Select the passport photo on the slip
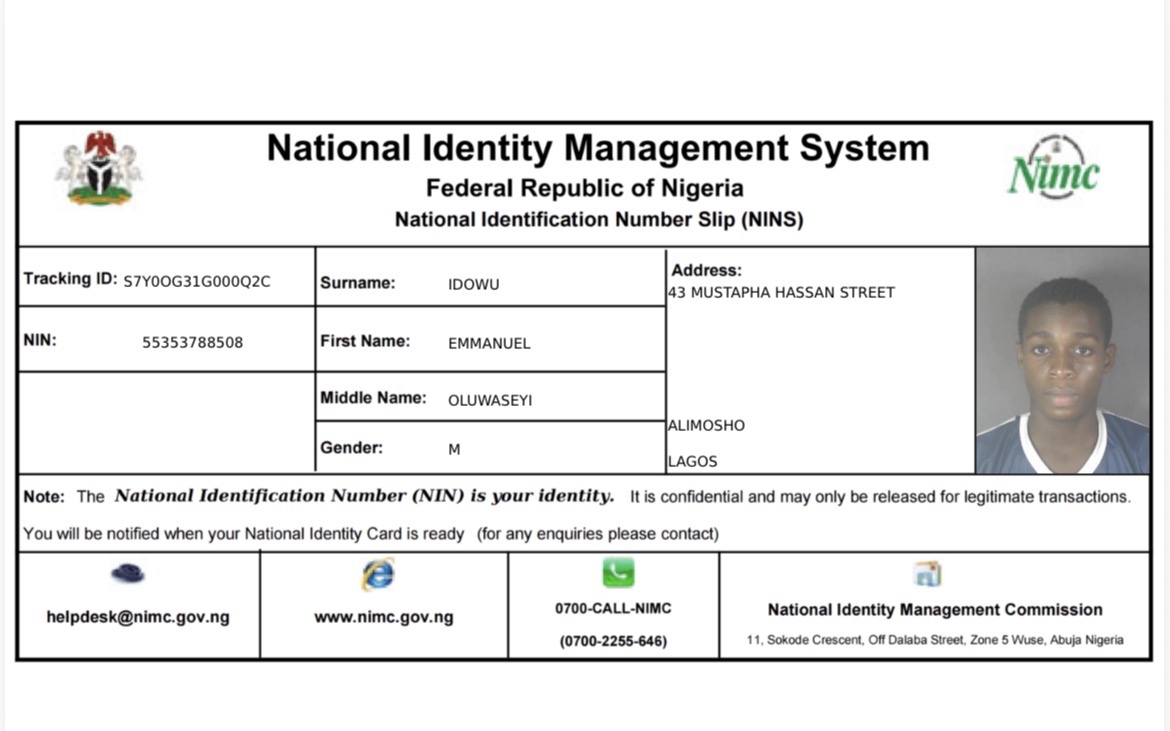Image resolution: width=1170 pixels, height=731 pixels. tap(1062, 360)
